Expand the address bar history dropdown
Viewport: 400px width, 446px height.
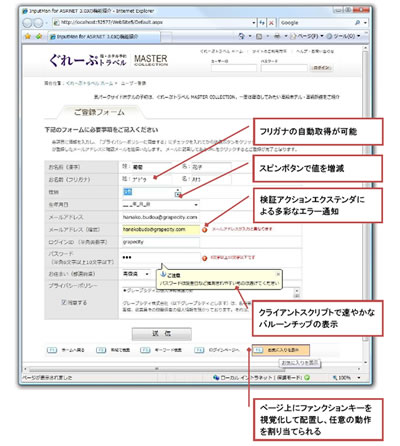pos(254,23)
